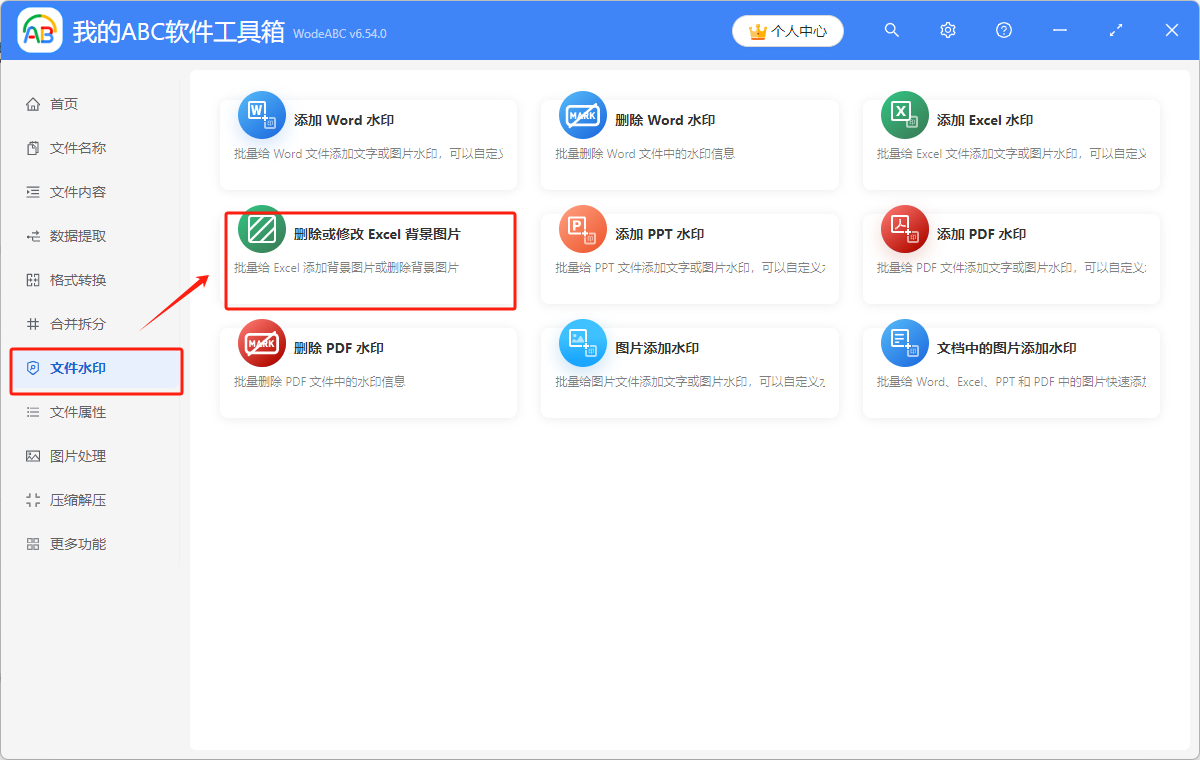This screenshot has height=760, width=1200.
Task: Open the 删除 PDF 水印 tool icon
Action: coord(261,342)
